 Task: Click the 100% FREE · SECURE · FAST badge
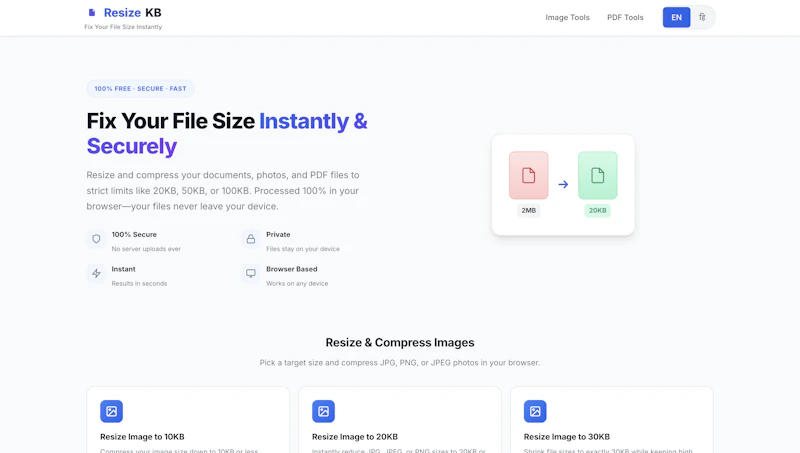click(x=140, y=88)
